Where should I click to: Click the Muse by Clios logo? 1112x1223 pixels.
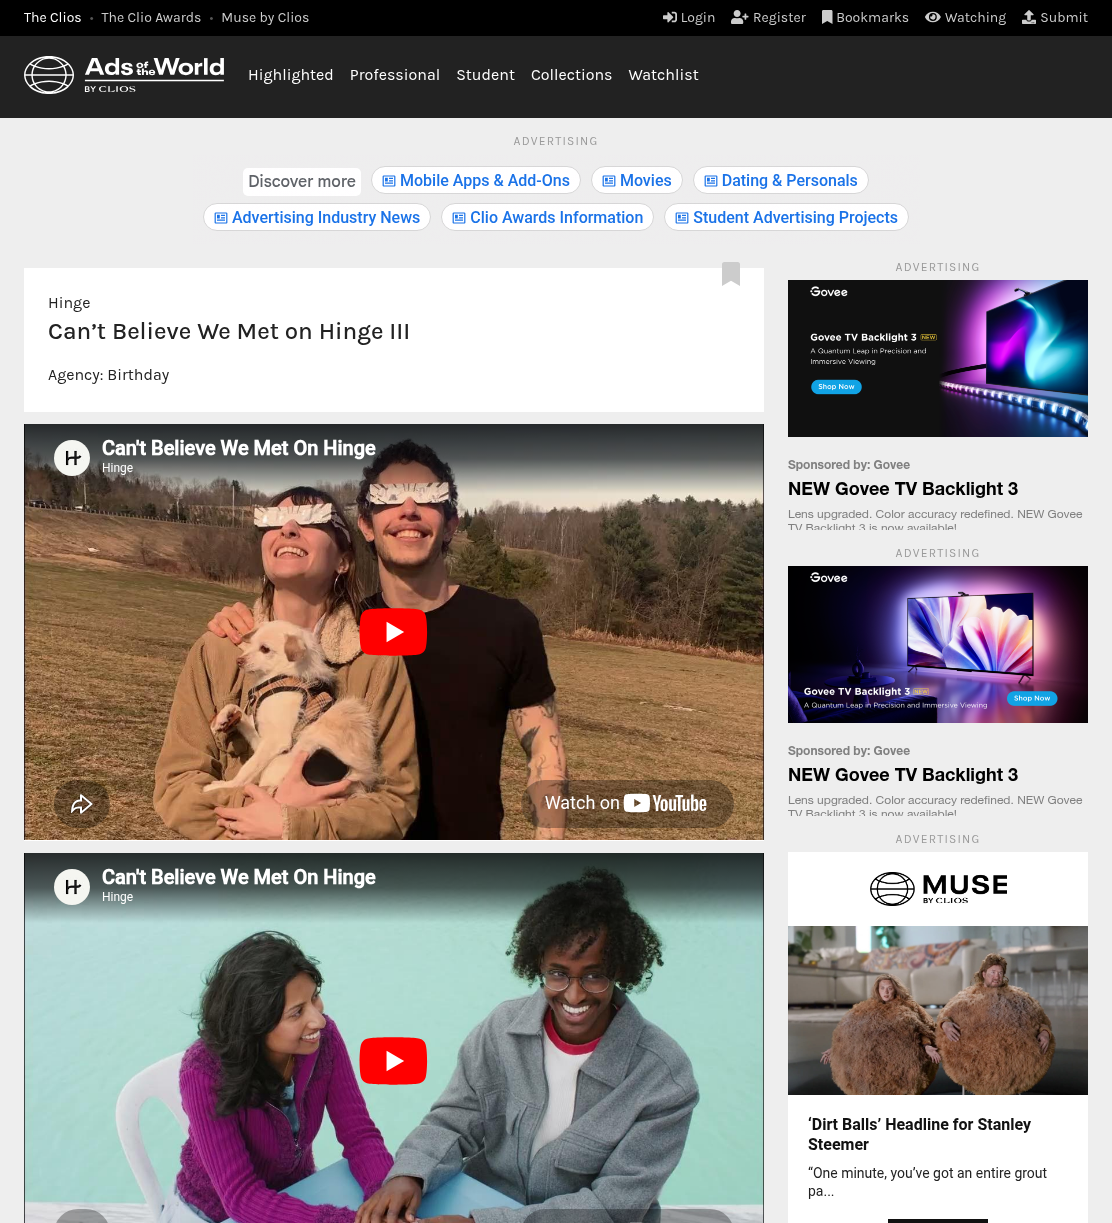(x=938, y=888)
